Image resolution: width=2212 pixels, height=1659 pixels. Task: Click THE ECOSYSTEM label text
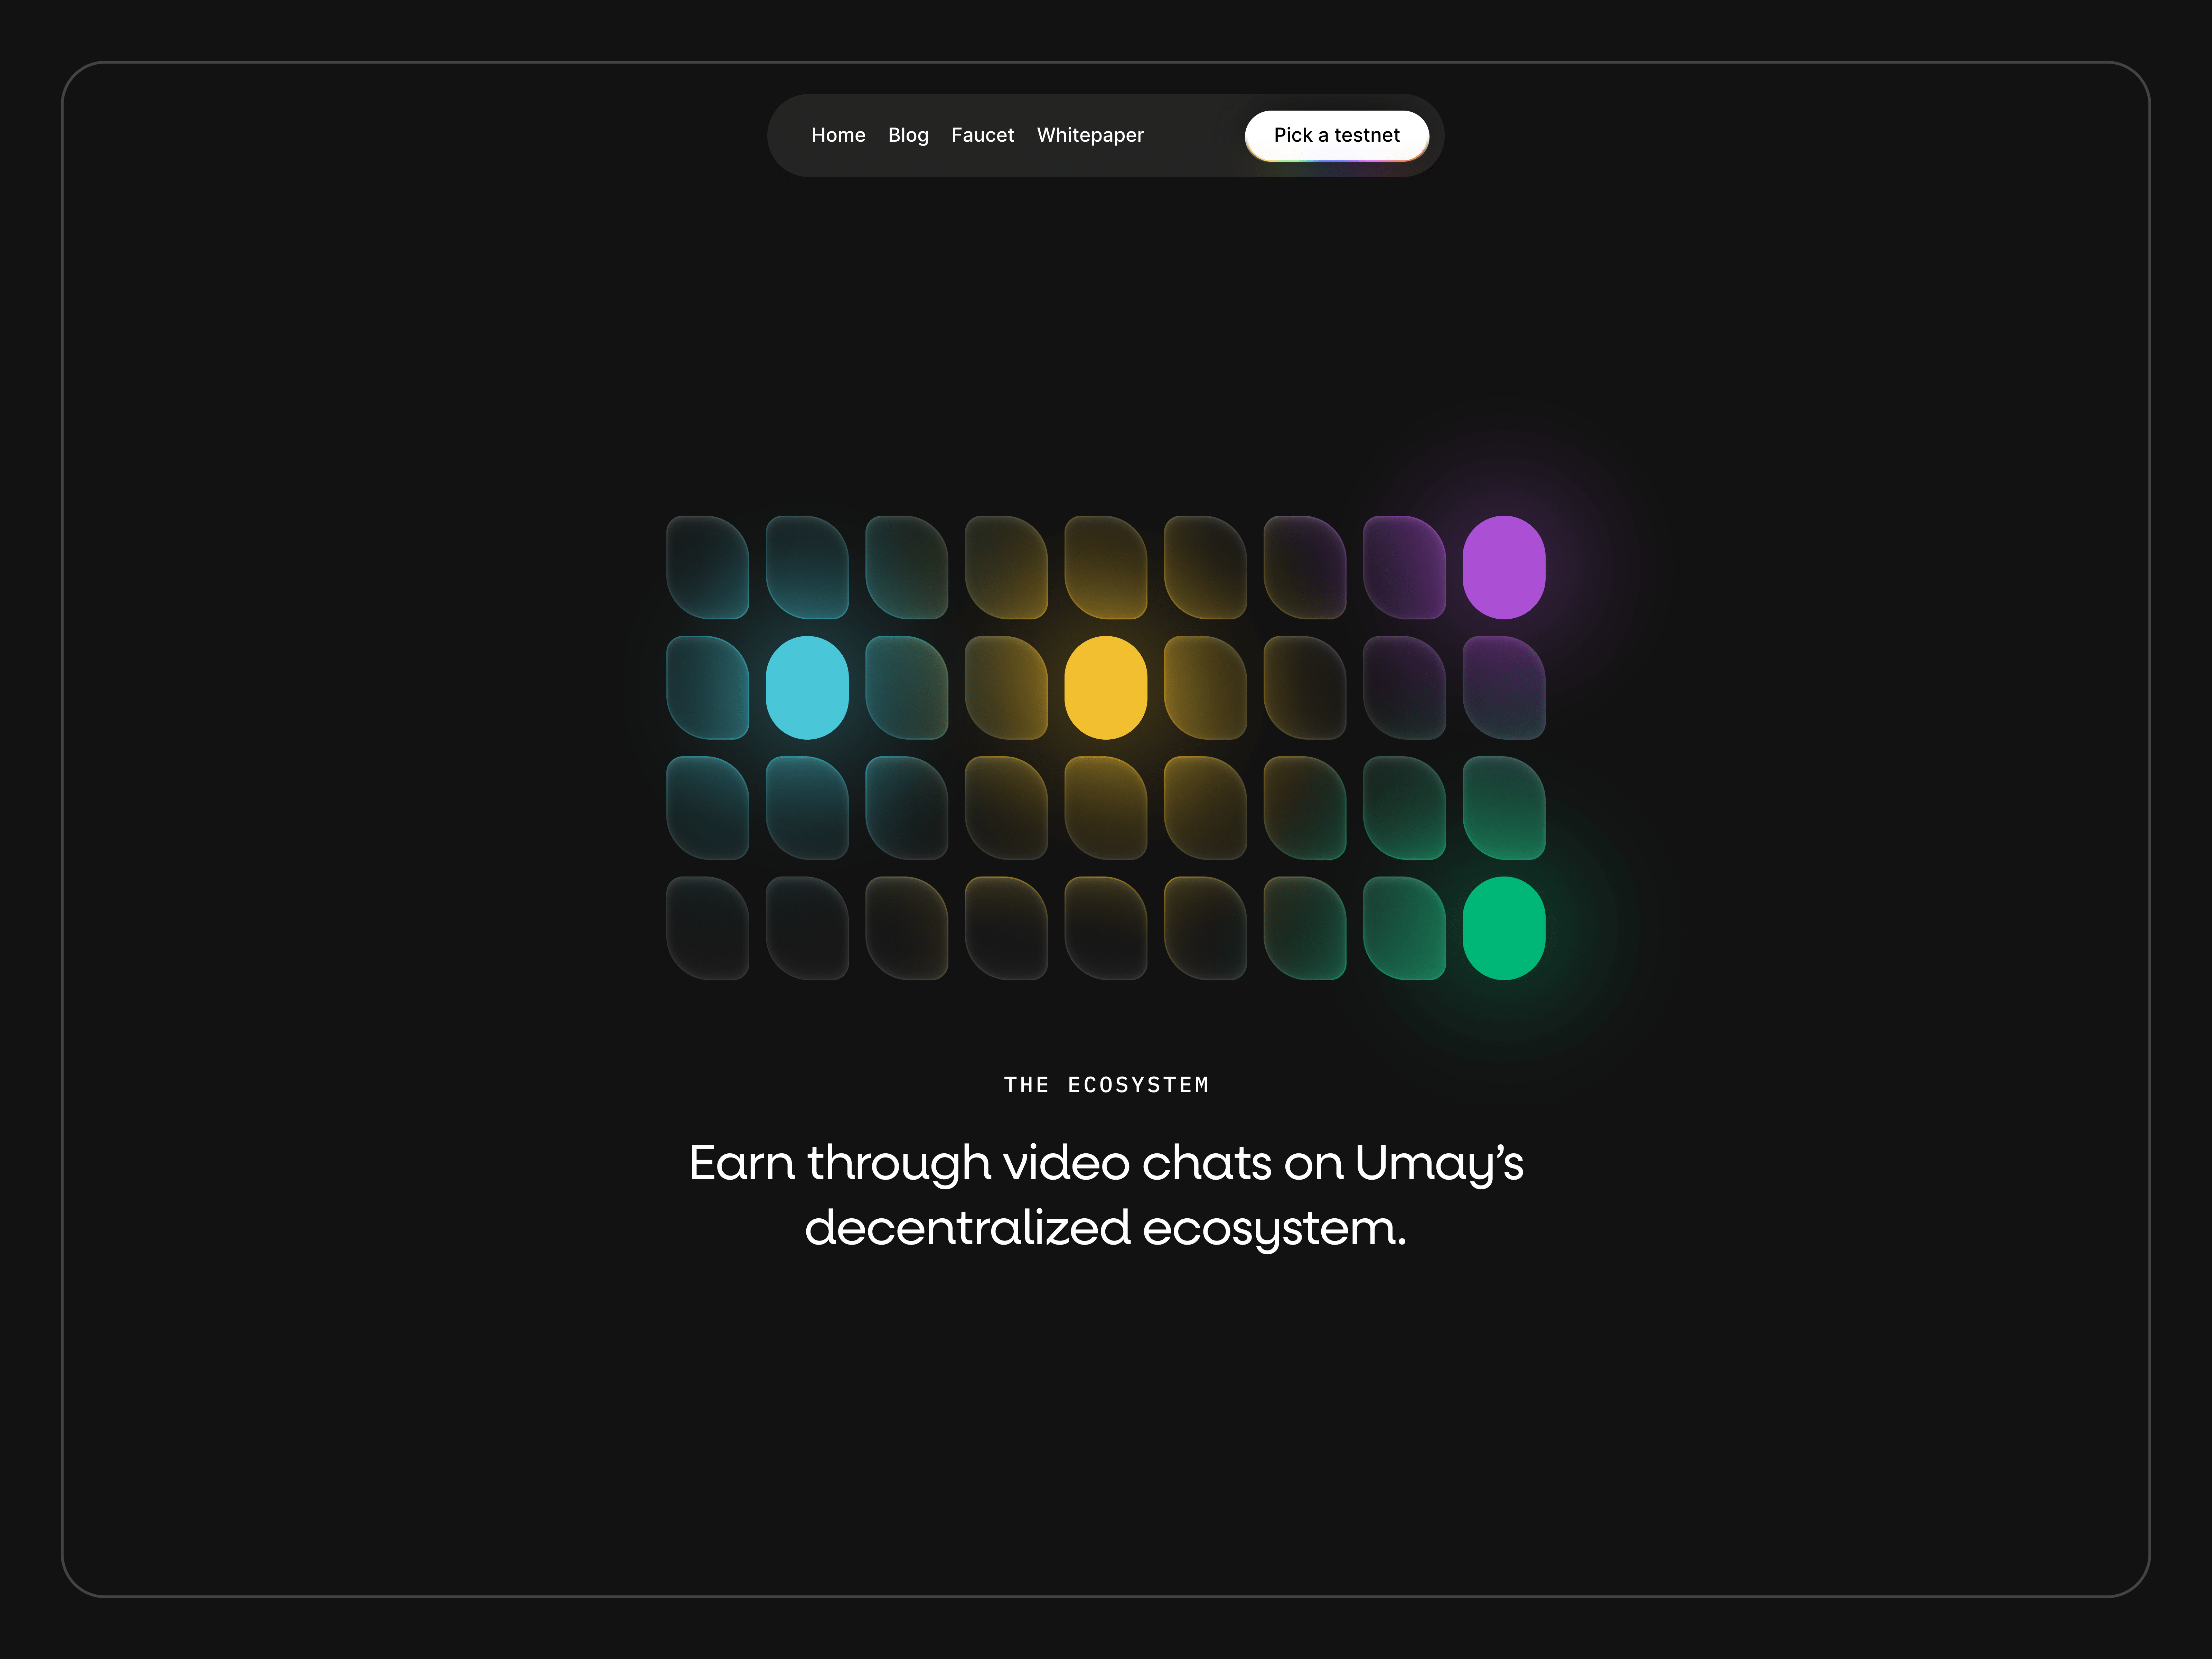1106,1085
